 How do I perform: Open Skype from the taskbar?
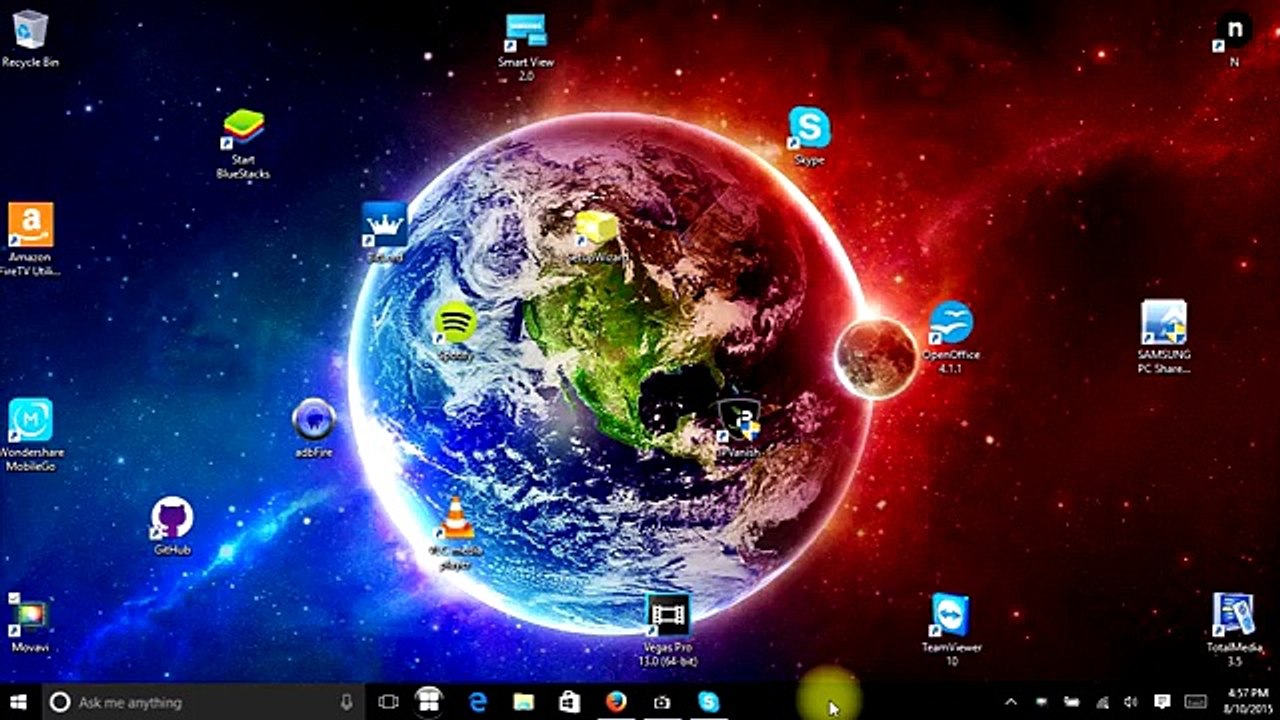[709, 702]
